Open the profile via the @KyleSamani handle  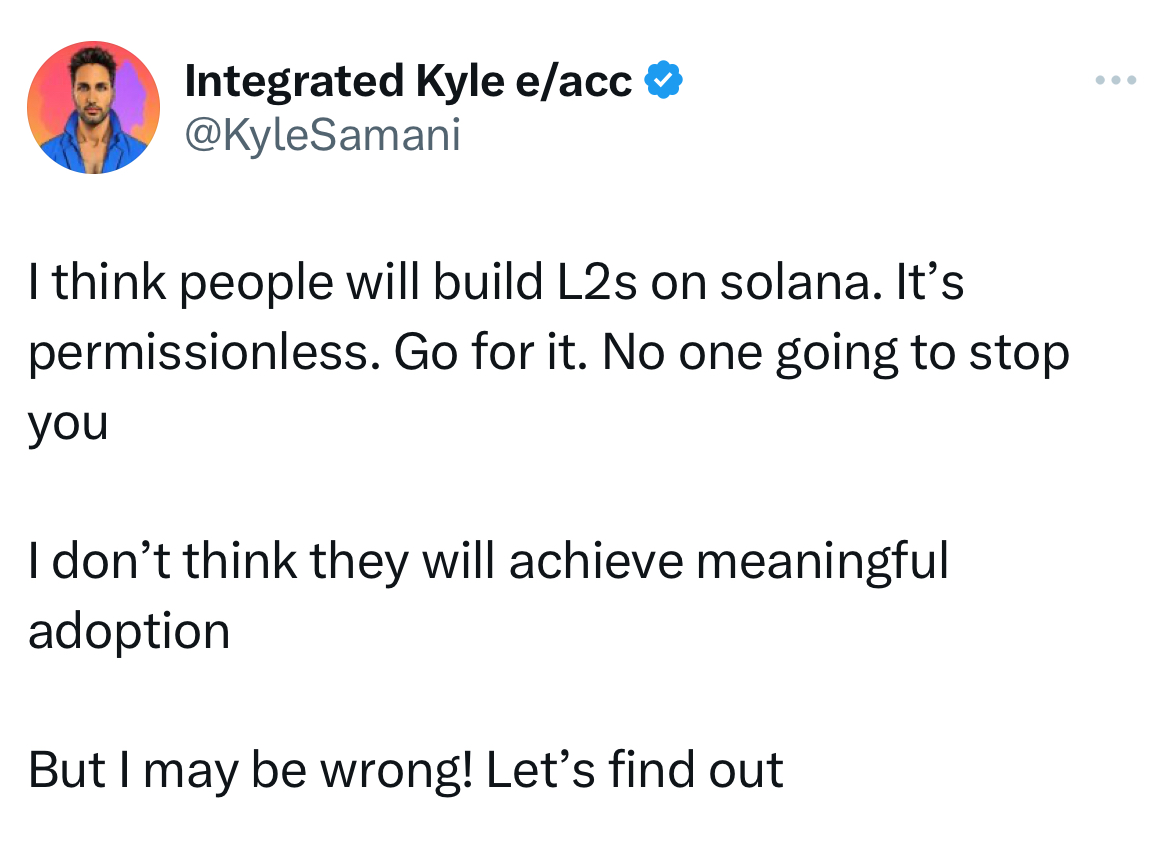point(320,137)
